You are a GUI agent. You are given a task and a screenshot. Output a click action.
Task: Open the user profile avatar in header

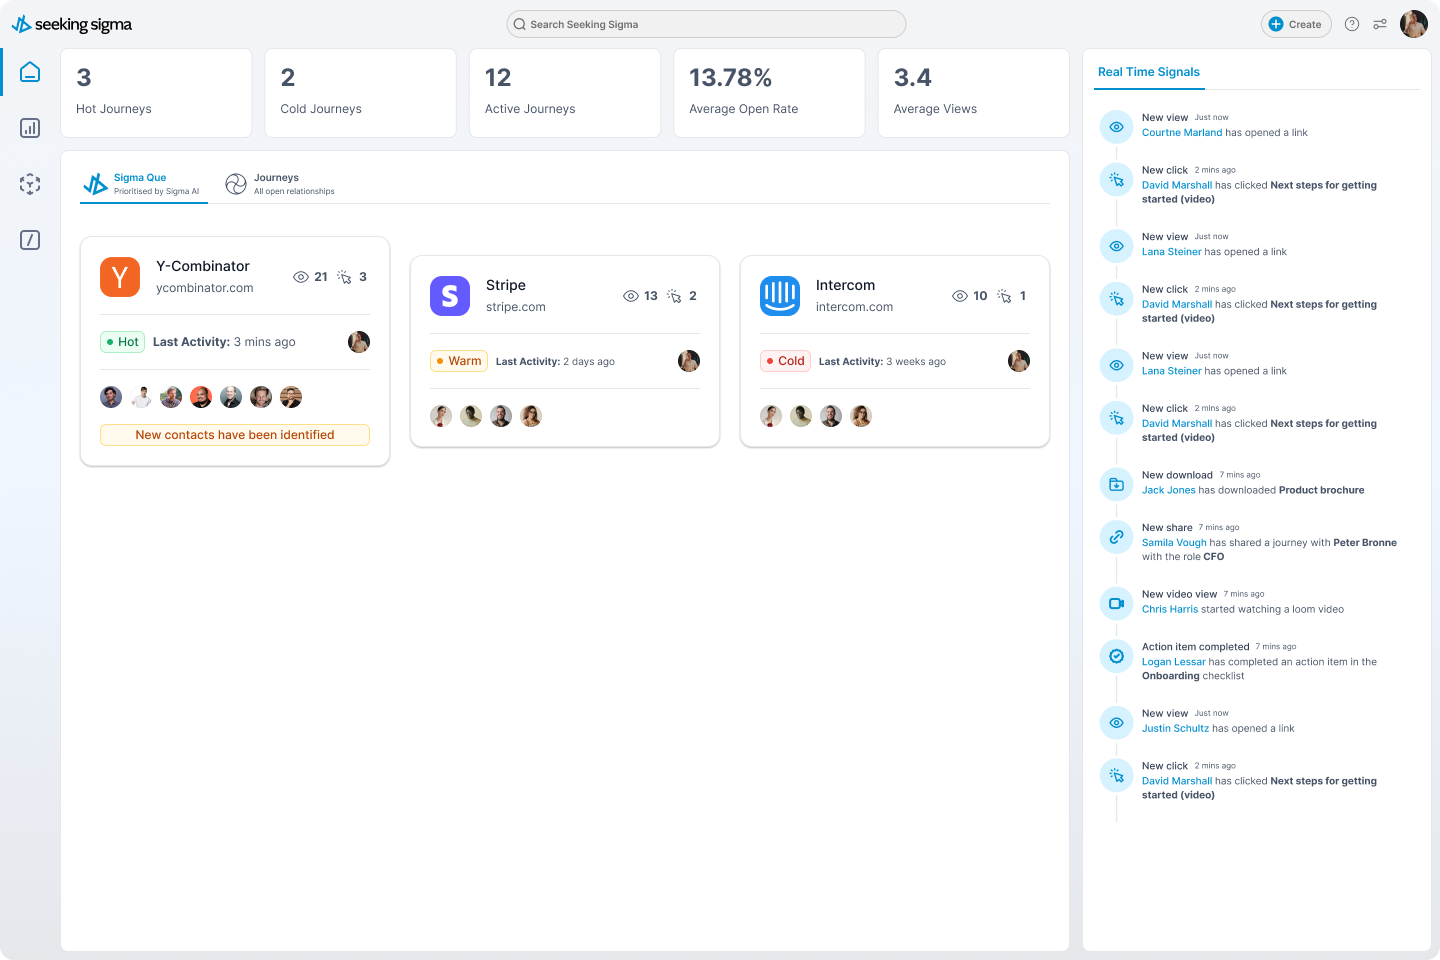coord(1414,24)
